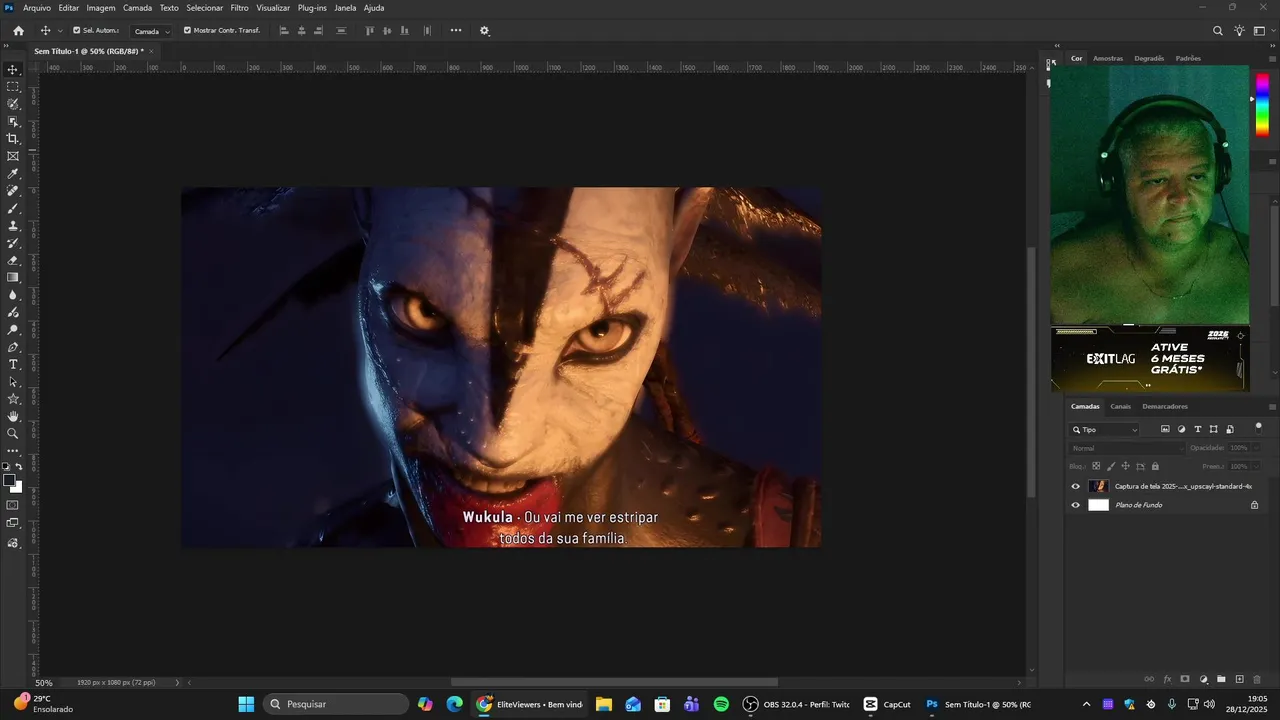The height and width of the screenshot is (720, 1280).
Task: Open the Arquivo menu
Action: click(x=37, y=7)
